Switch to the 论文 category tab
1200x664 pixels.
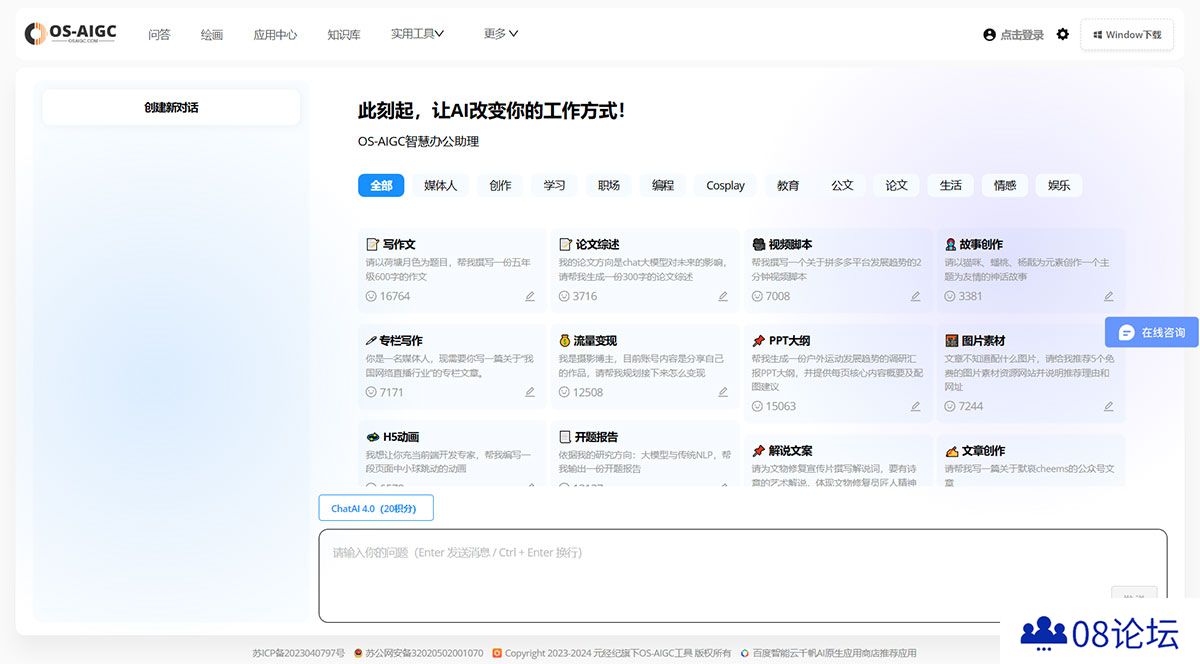click(x=896, y=185)
